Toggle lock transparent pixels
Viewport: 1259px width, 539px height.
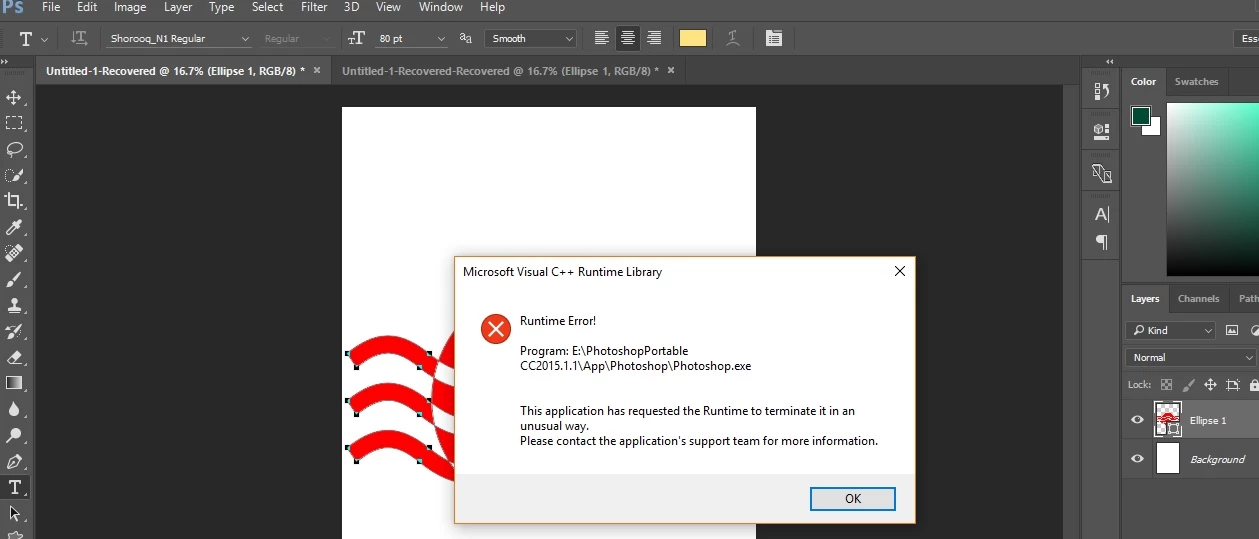click(1166, 384)
